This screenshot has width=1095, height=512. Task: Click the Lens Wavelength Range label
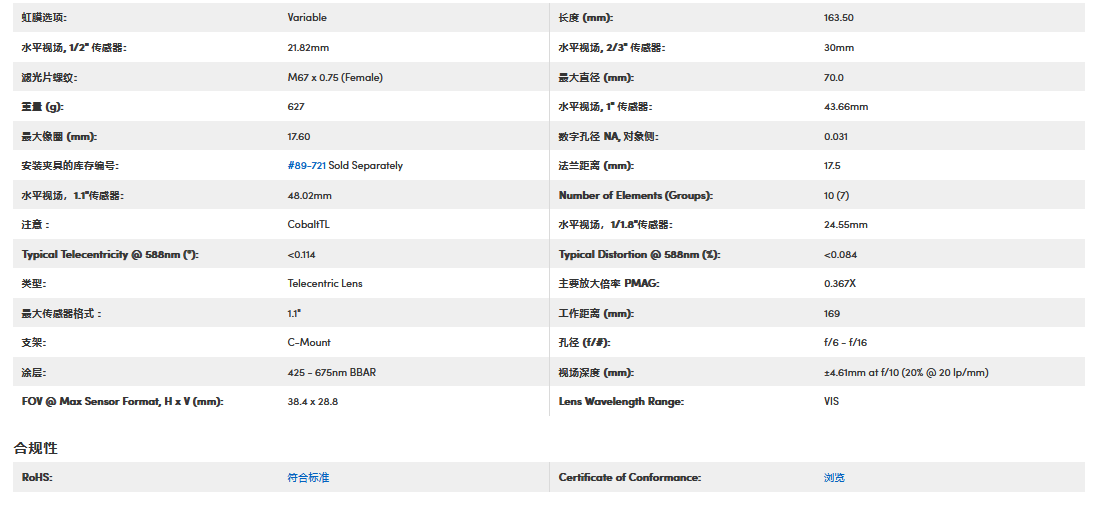pos(621,402)
